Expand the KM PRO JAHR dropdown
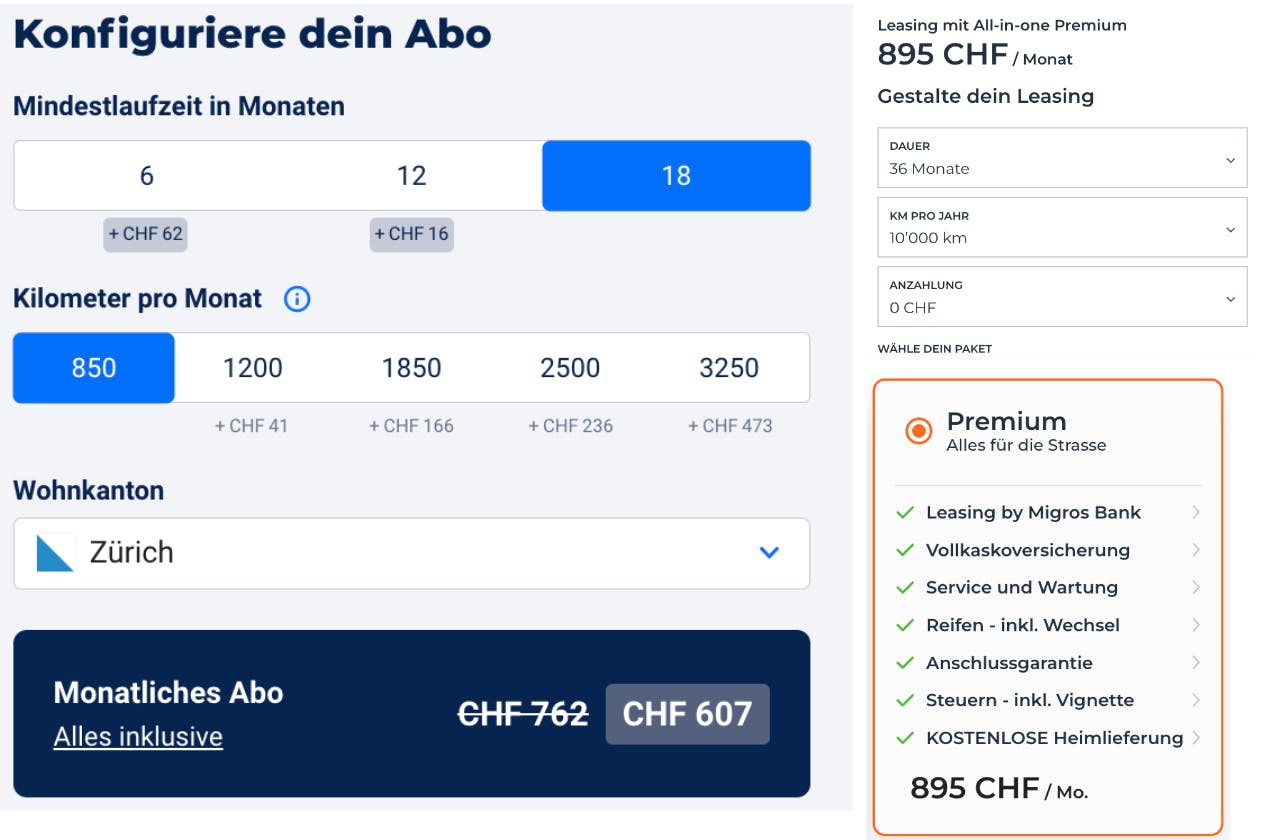The width and height of the screenshot is (1264, 840). click(1062, 227)
